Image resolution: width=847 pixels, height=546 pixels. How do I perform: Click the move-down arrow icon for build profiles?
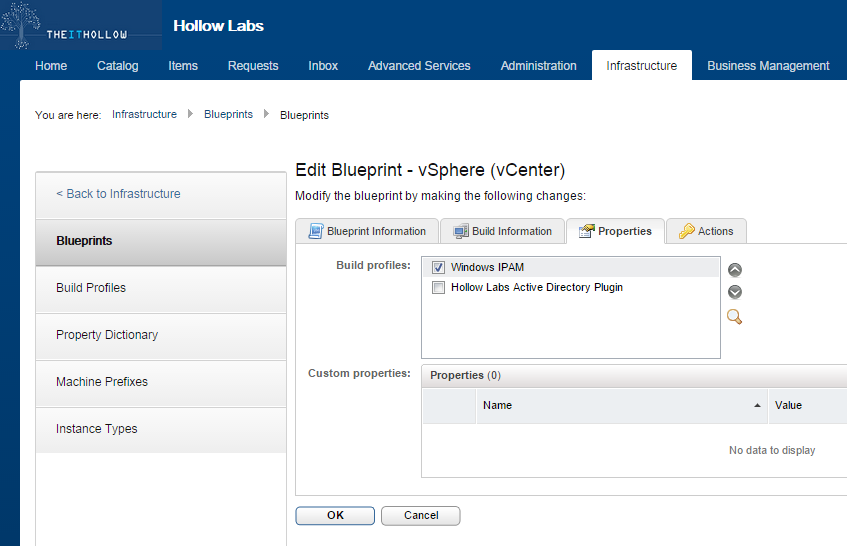[735, 292]
